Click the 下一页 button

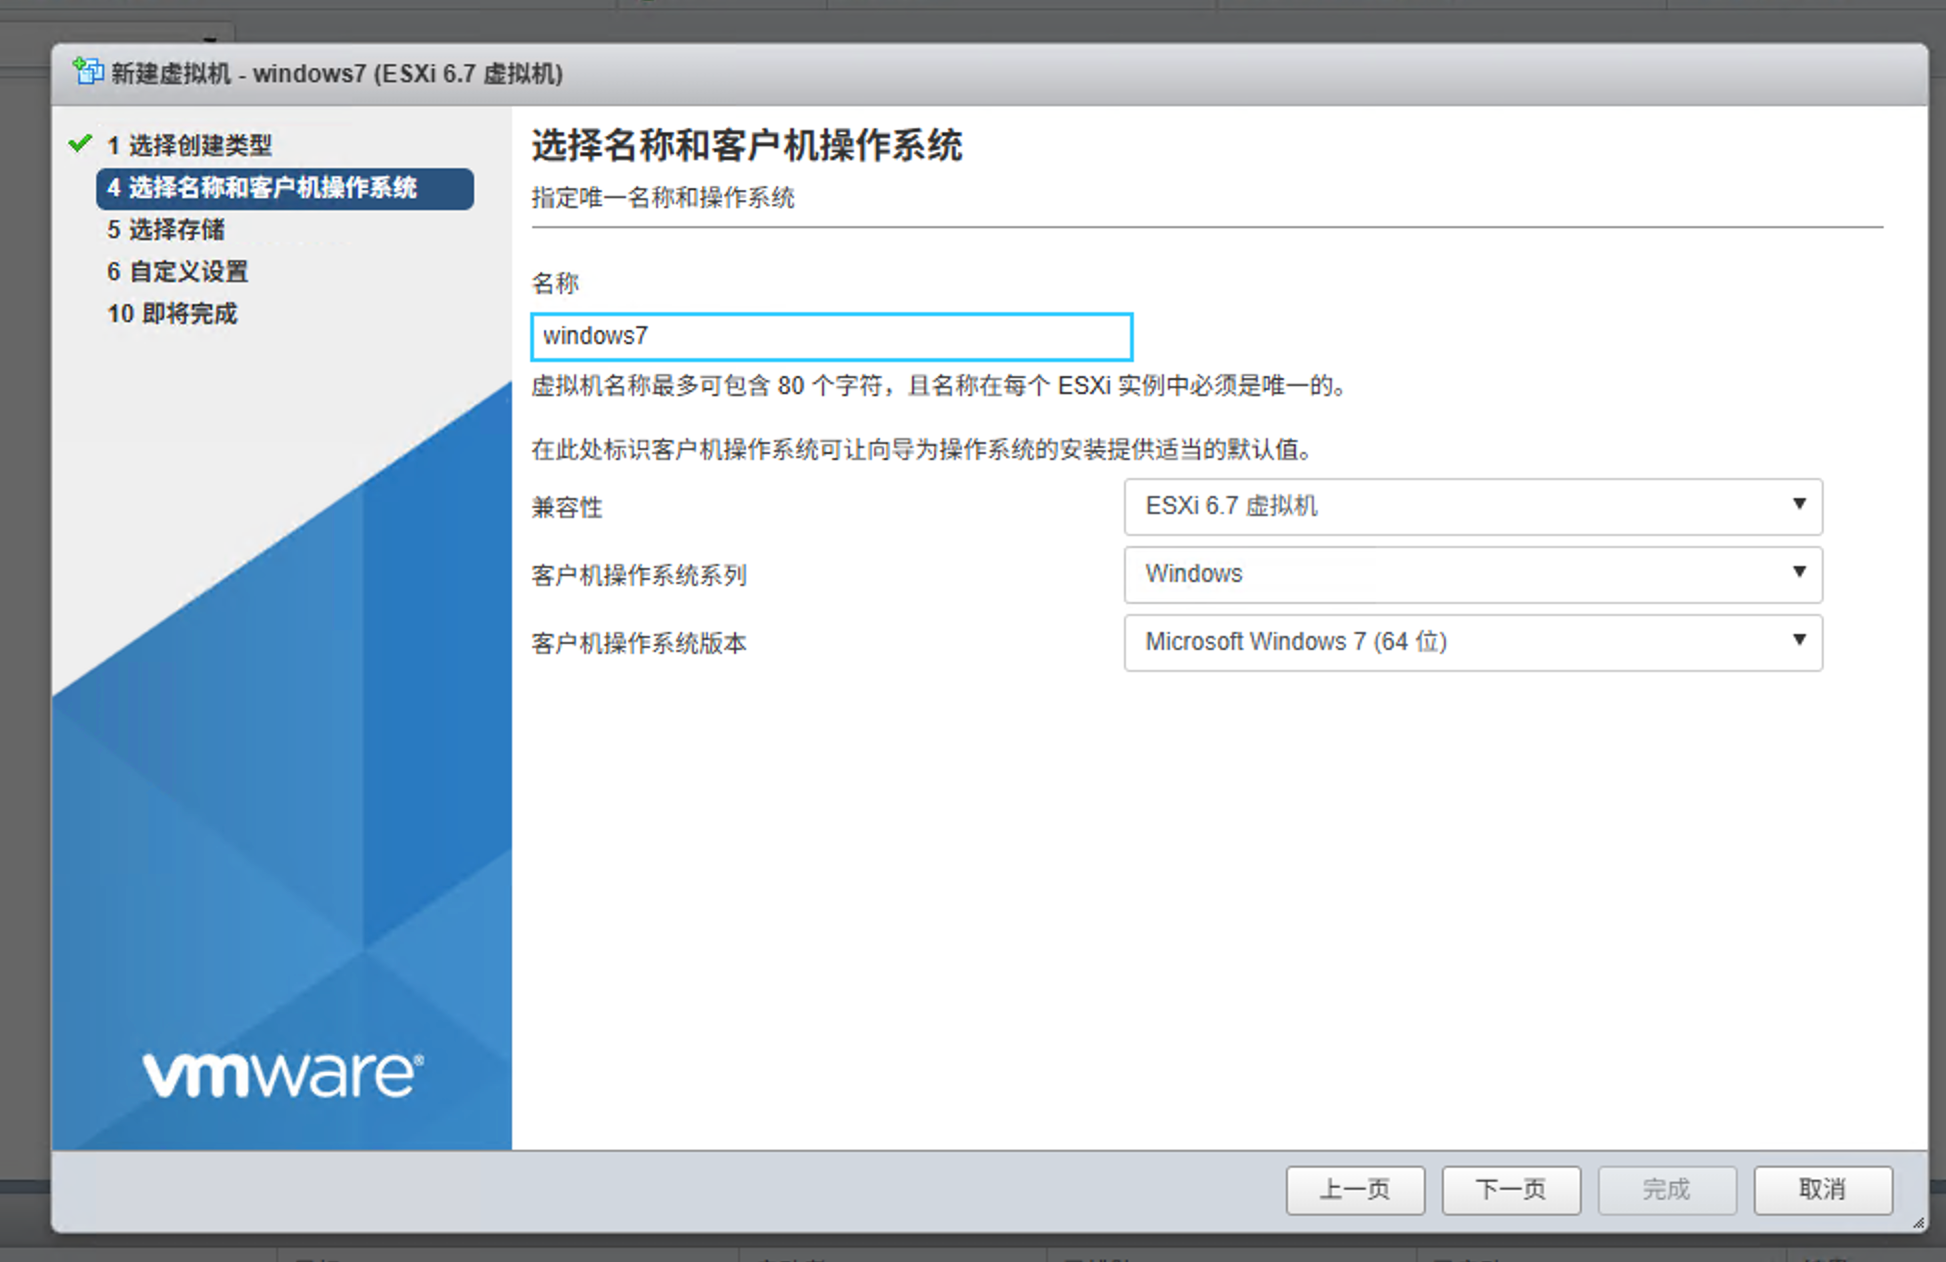1511,1190
